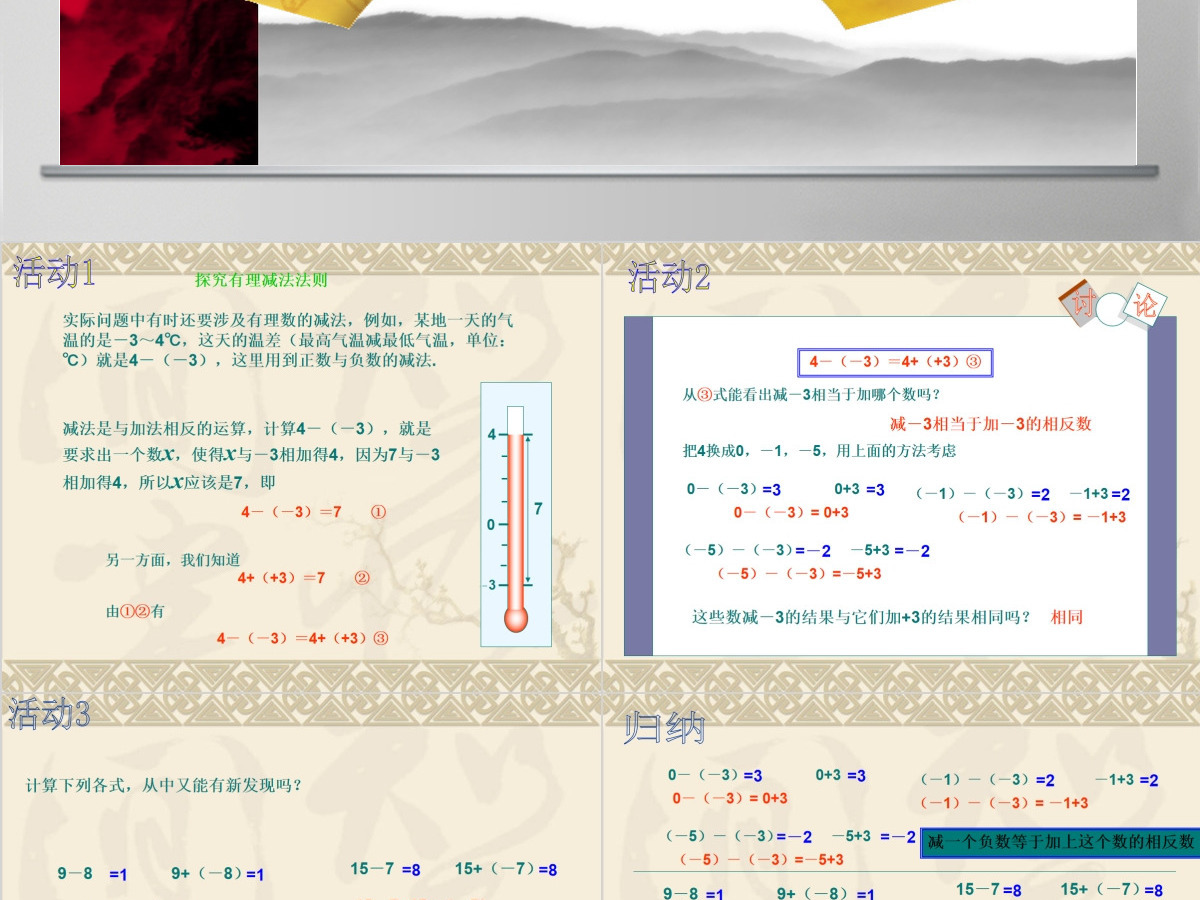Click red 0−(−3)=0+3 in 归纳 slide
Image resolution: width=1200 pixels, height=900 pixels.
(x=730, y=798)
